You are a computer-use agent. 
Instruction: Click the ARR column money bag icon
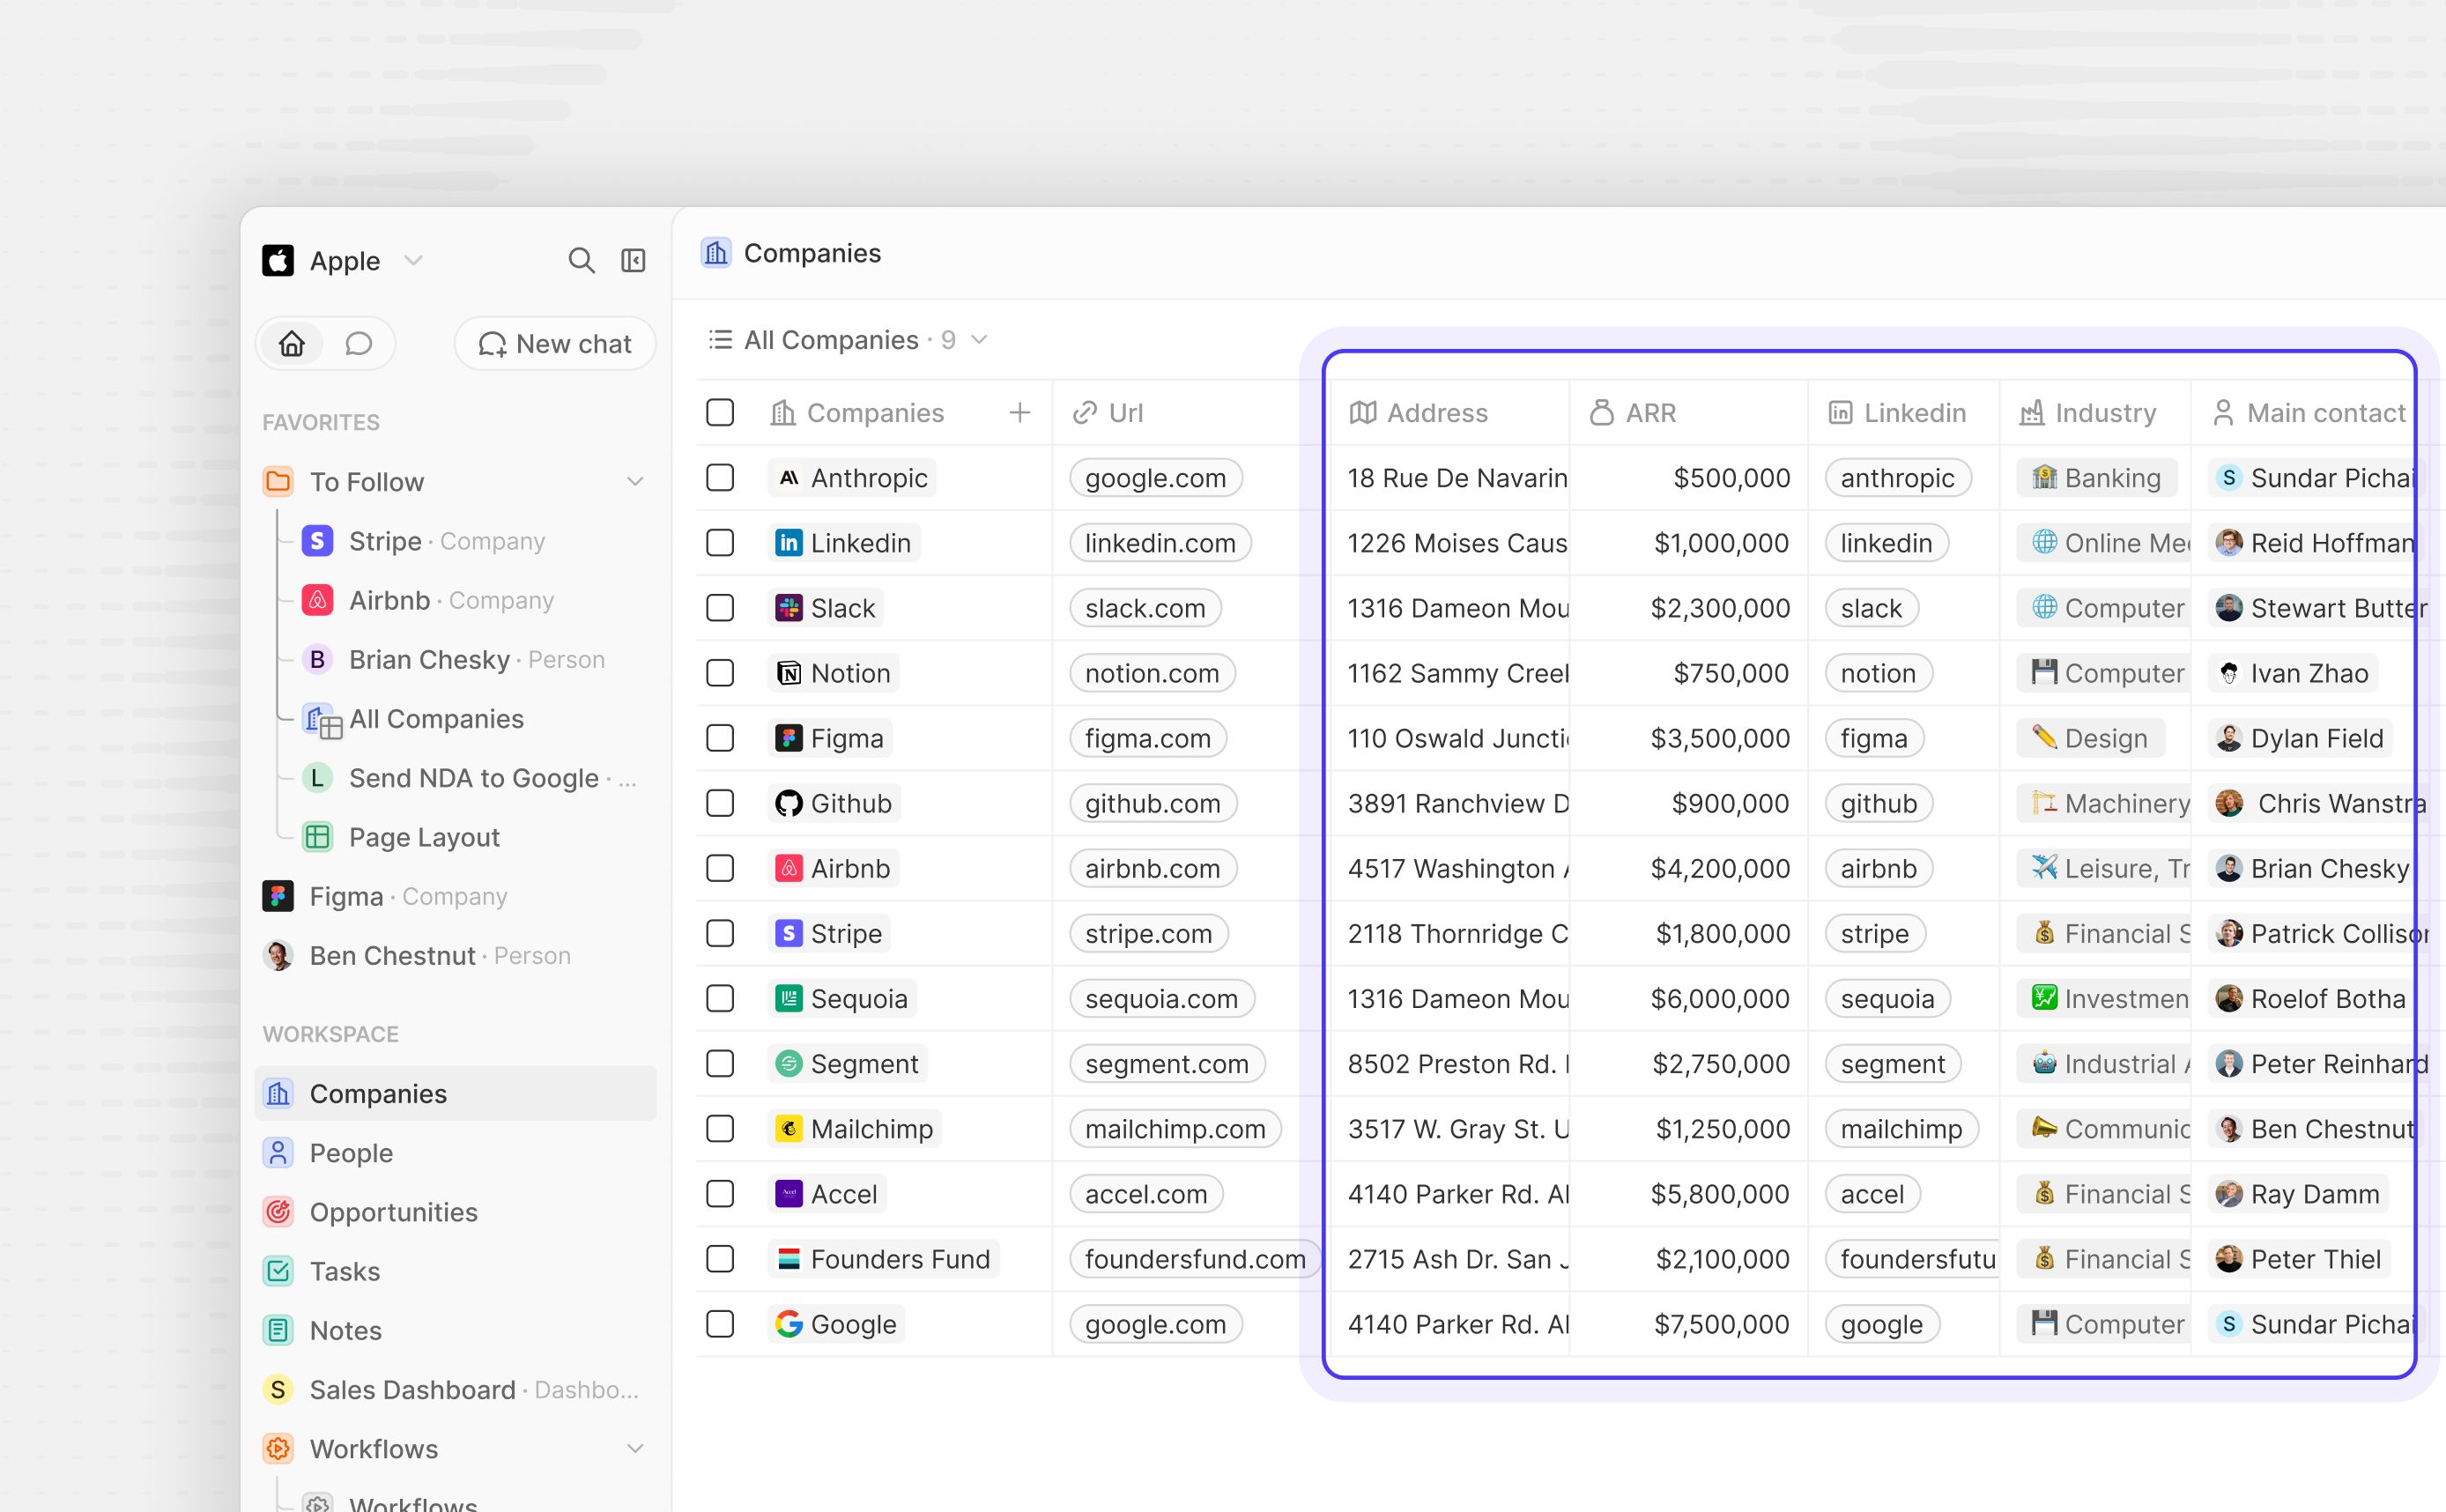(1602, 413)
